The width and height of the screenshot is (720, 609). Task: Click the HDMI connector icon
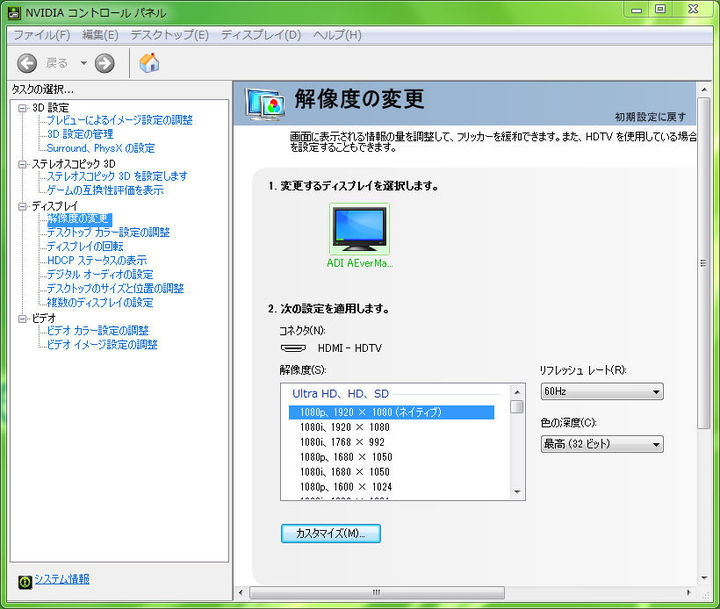(x=293, y=348)
